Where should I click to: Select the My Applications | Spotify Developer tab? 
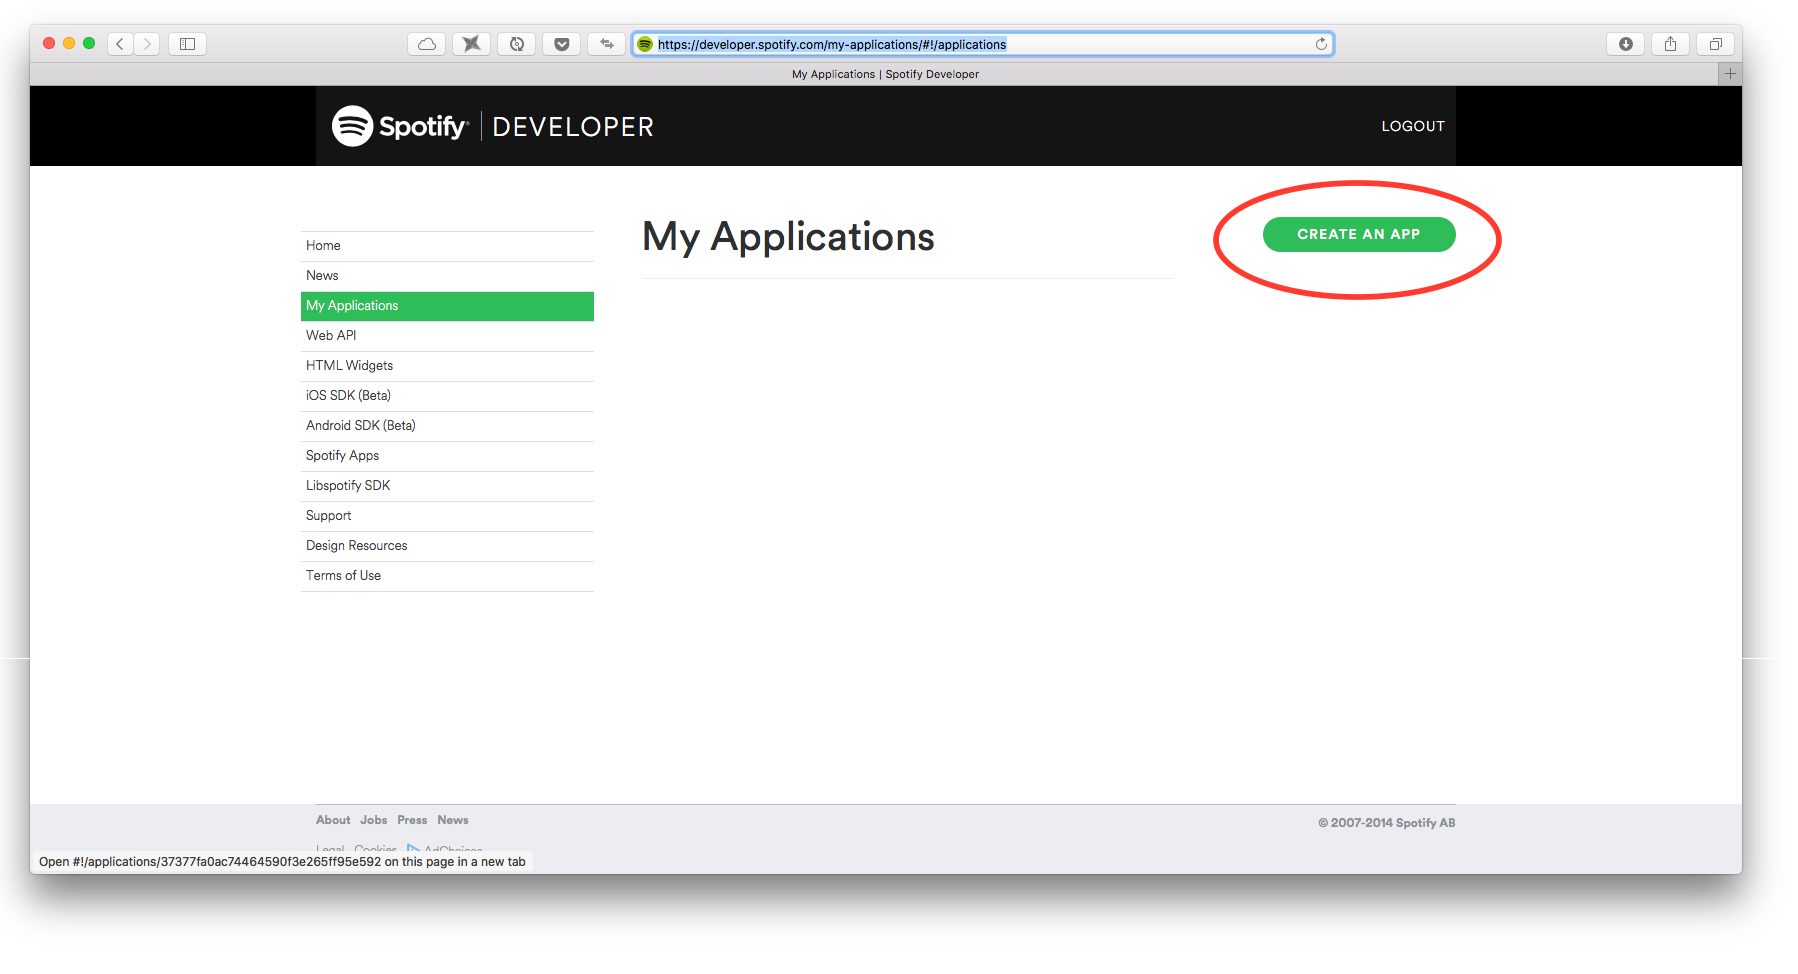(885, 74)
